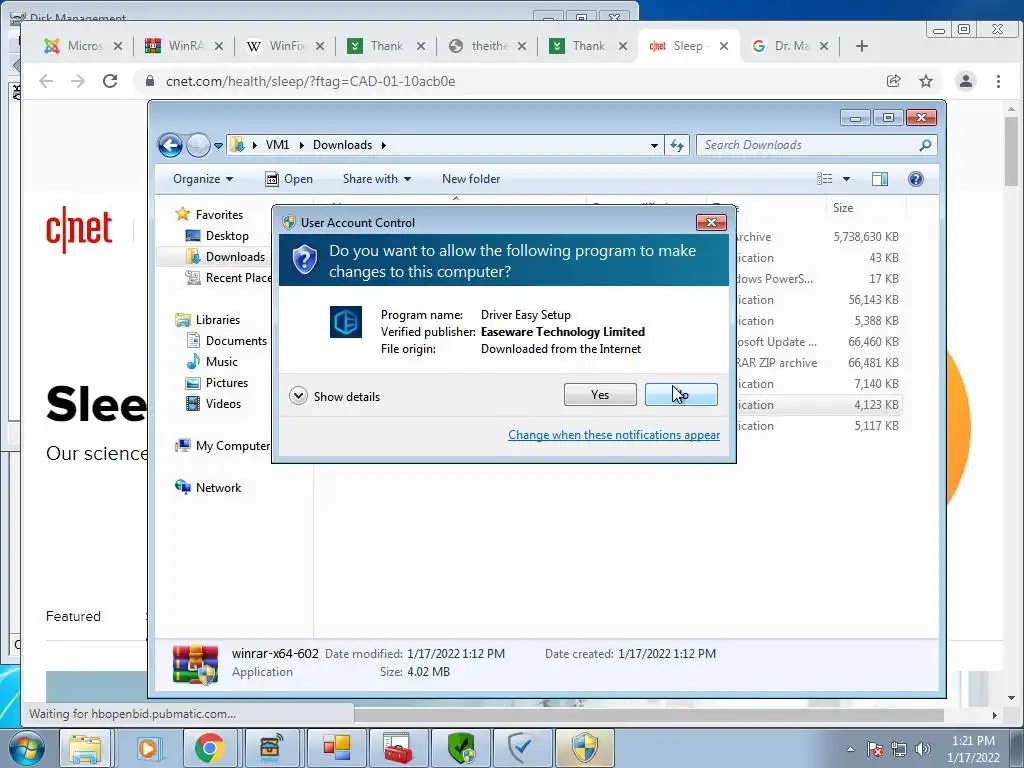Refresh the Downloads folder view

click(677, 145)
